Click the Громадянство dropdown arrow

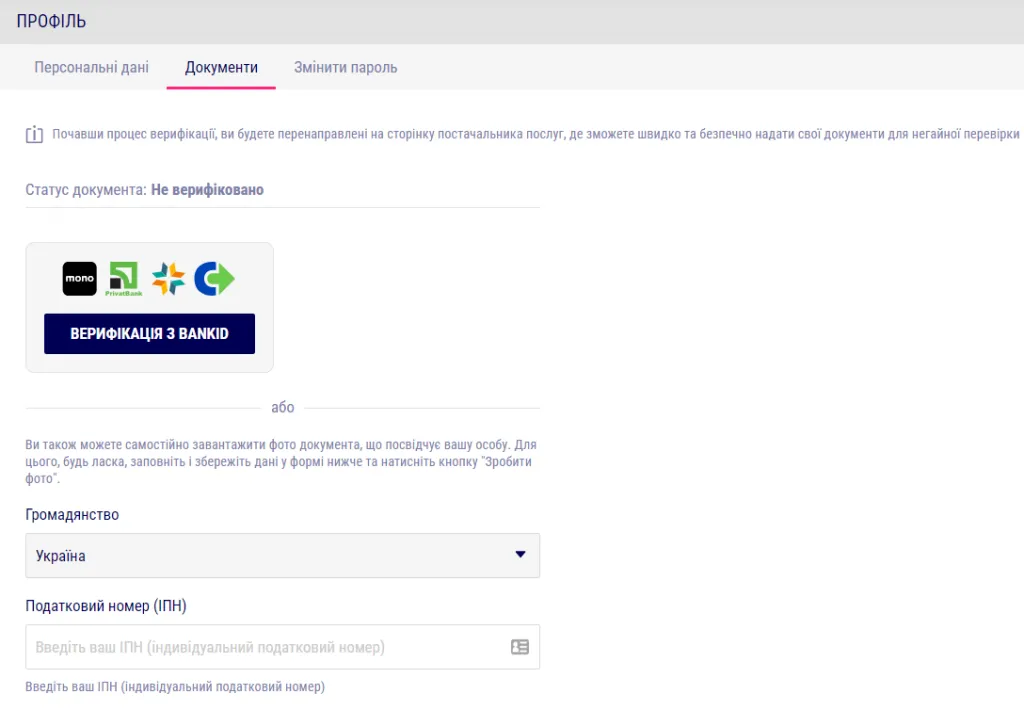(520, 555)
